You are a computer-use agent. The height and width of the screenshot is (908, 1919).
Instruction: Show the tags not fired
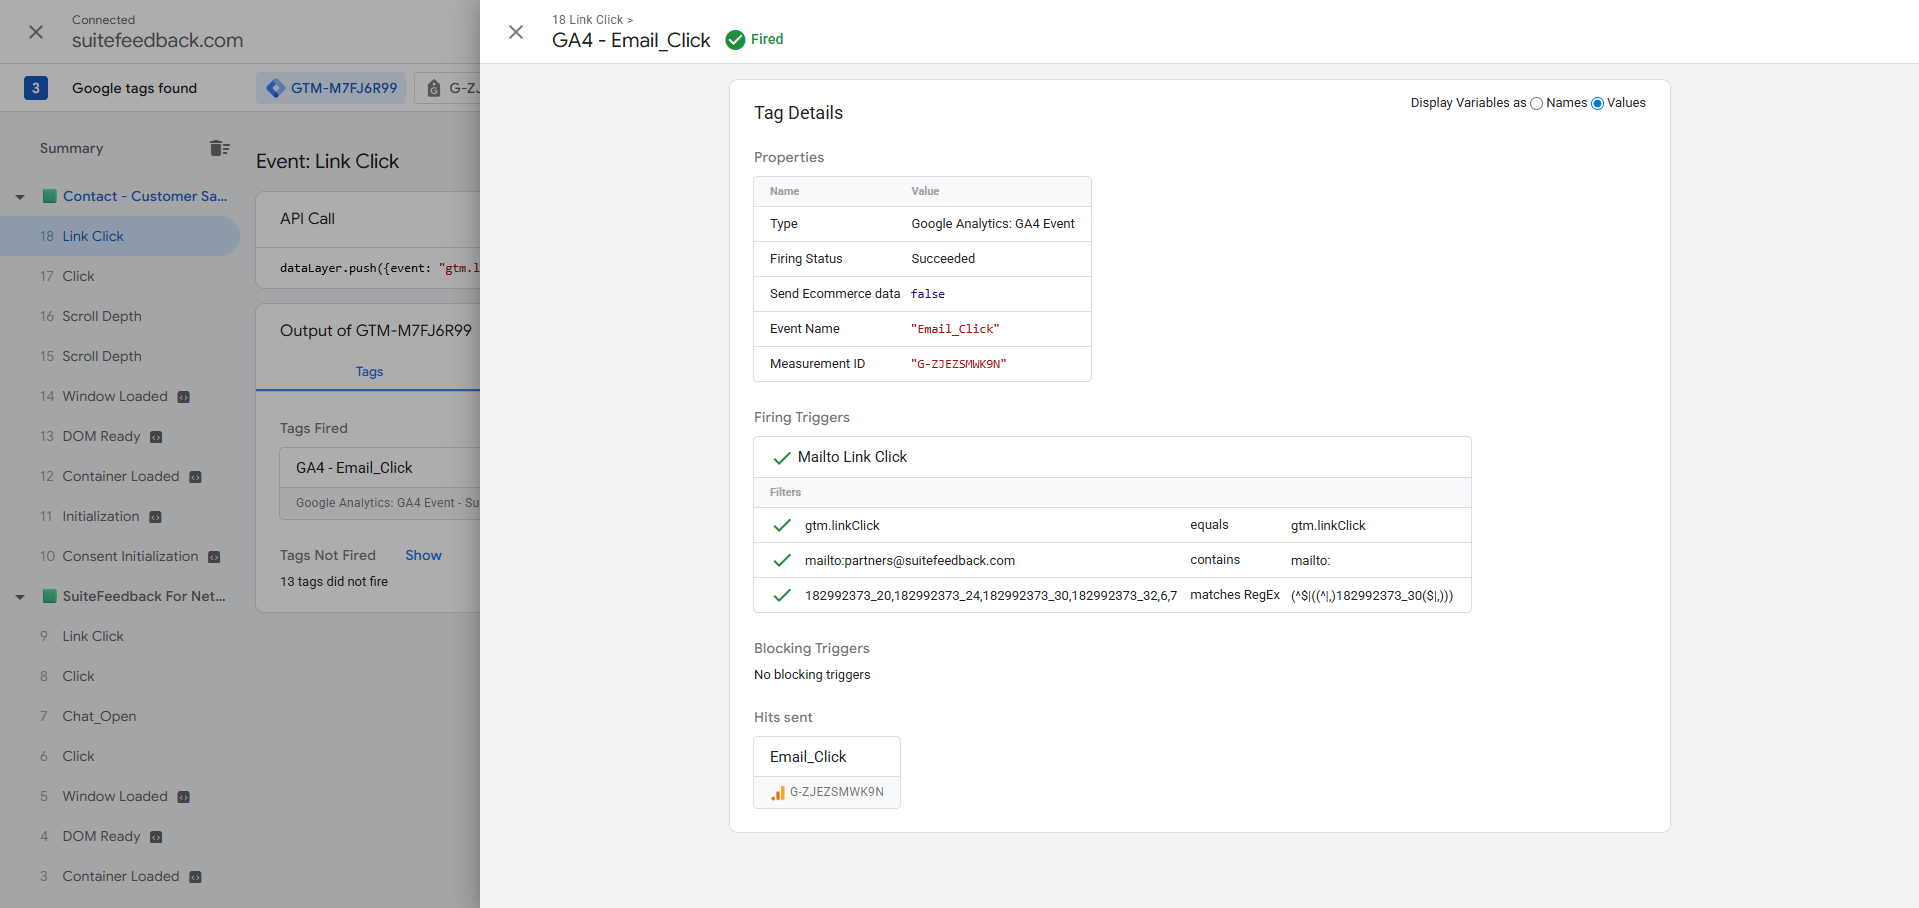click(423, 555)
